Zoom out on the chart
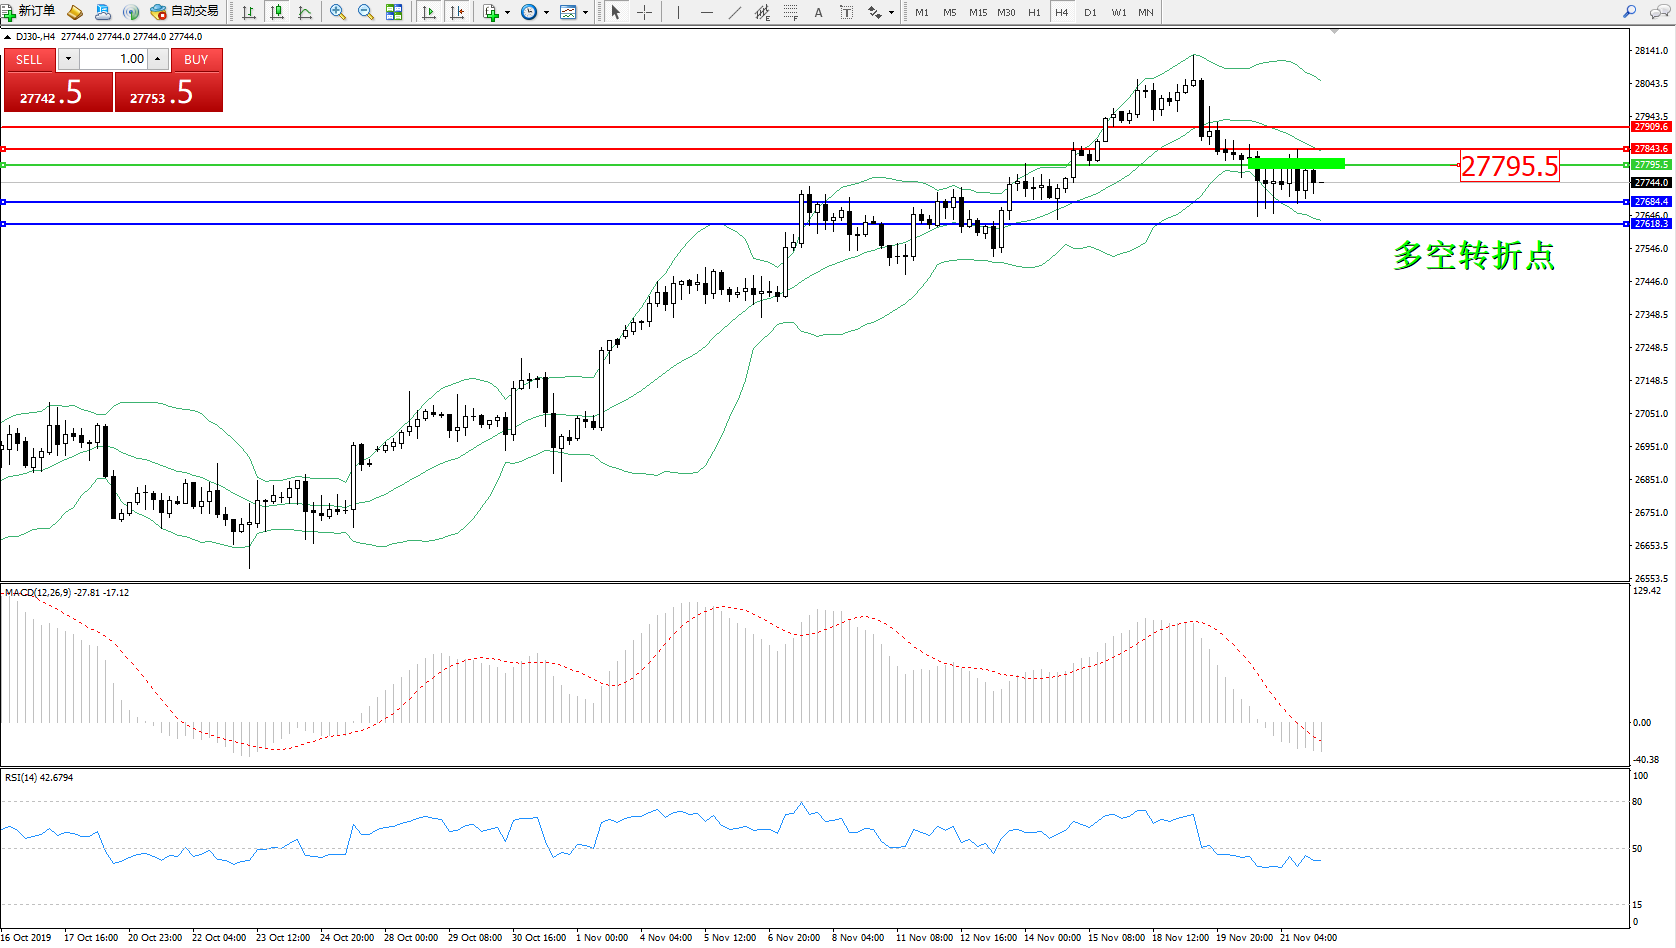 366,12
